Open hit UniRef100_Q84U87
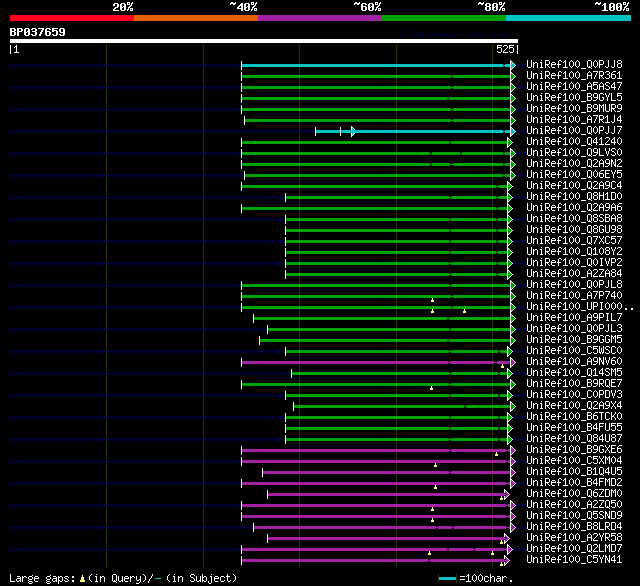This screenshot has height=586, width=640. pos(574,439)
